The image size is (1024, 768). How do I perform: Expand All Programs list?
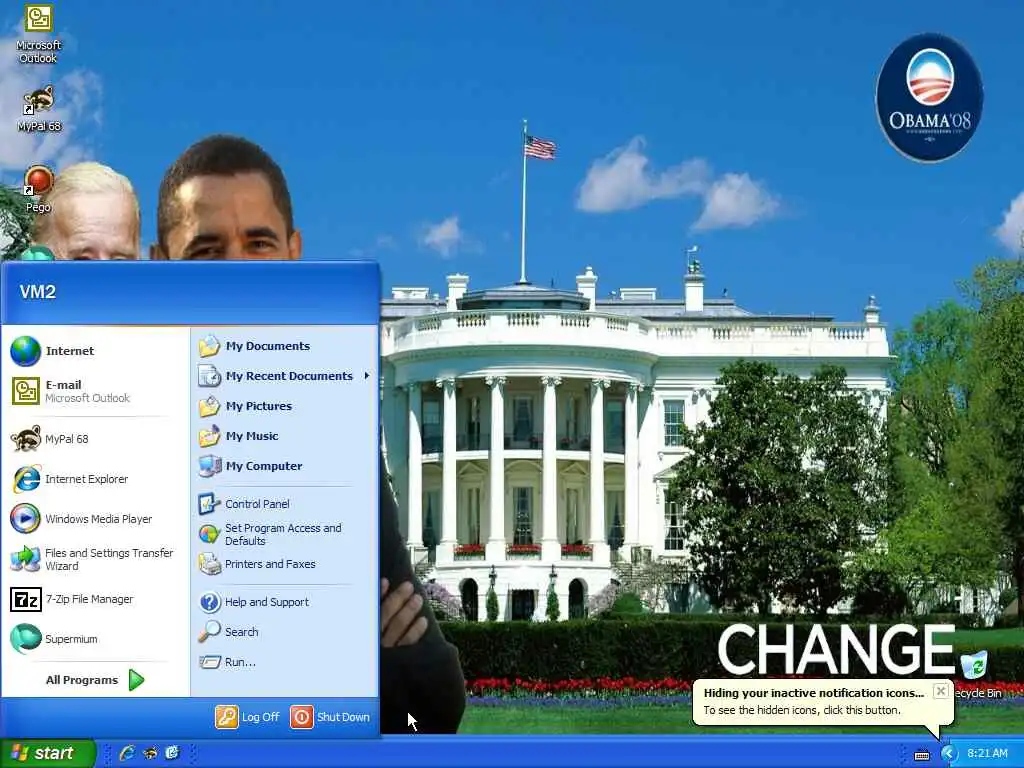[95, 680]
